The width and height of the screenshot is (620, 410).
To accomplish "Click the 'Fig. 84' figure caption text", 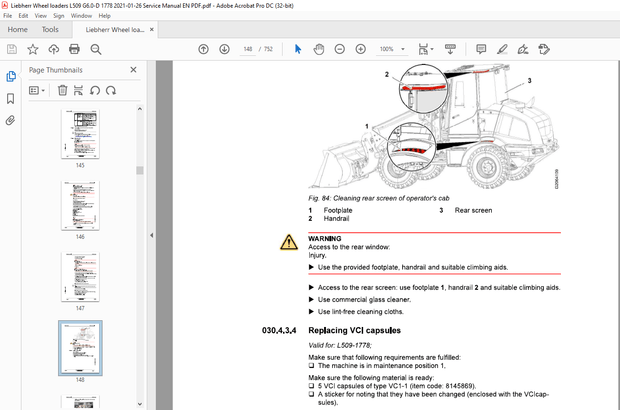I will [x=379, y=198].
